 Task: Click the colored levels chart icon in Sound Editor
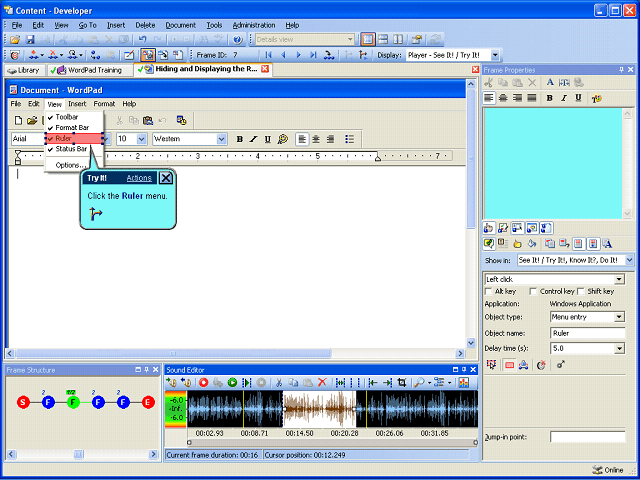[x=463, y=382]
